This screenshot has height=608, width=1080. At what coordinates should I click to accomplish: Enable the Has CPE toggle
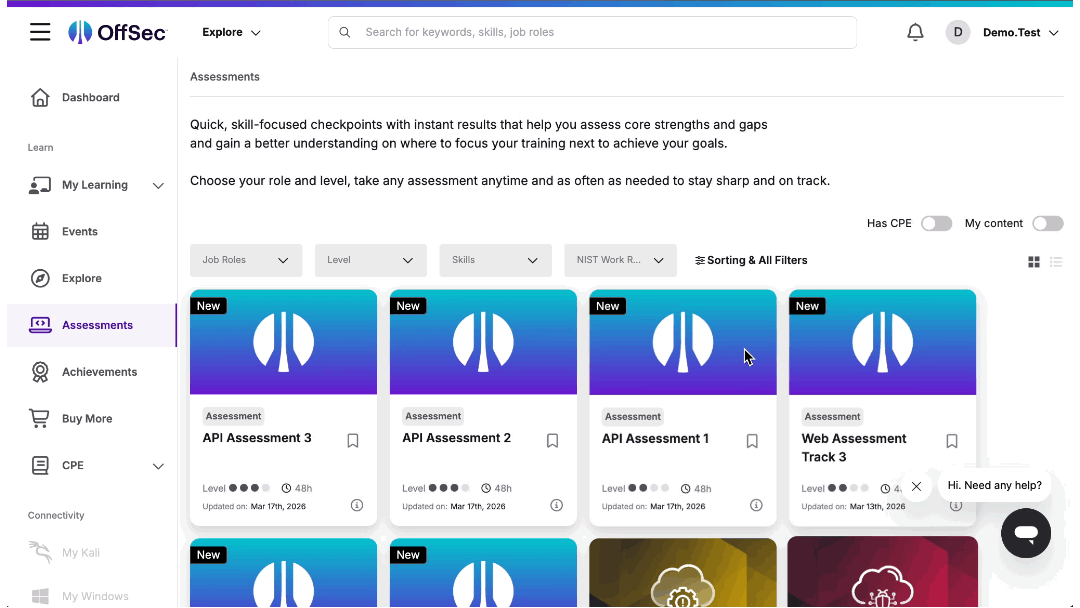click(936, 223)
